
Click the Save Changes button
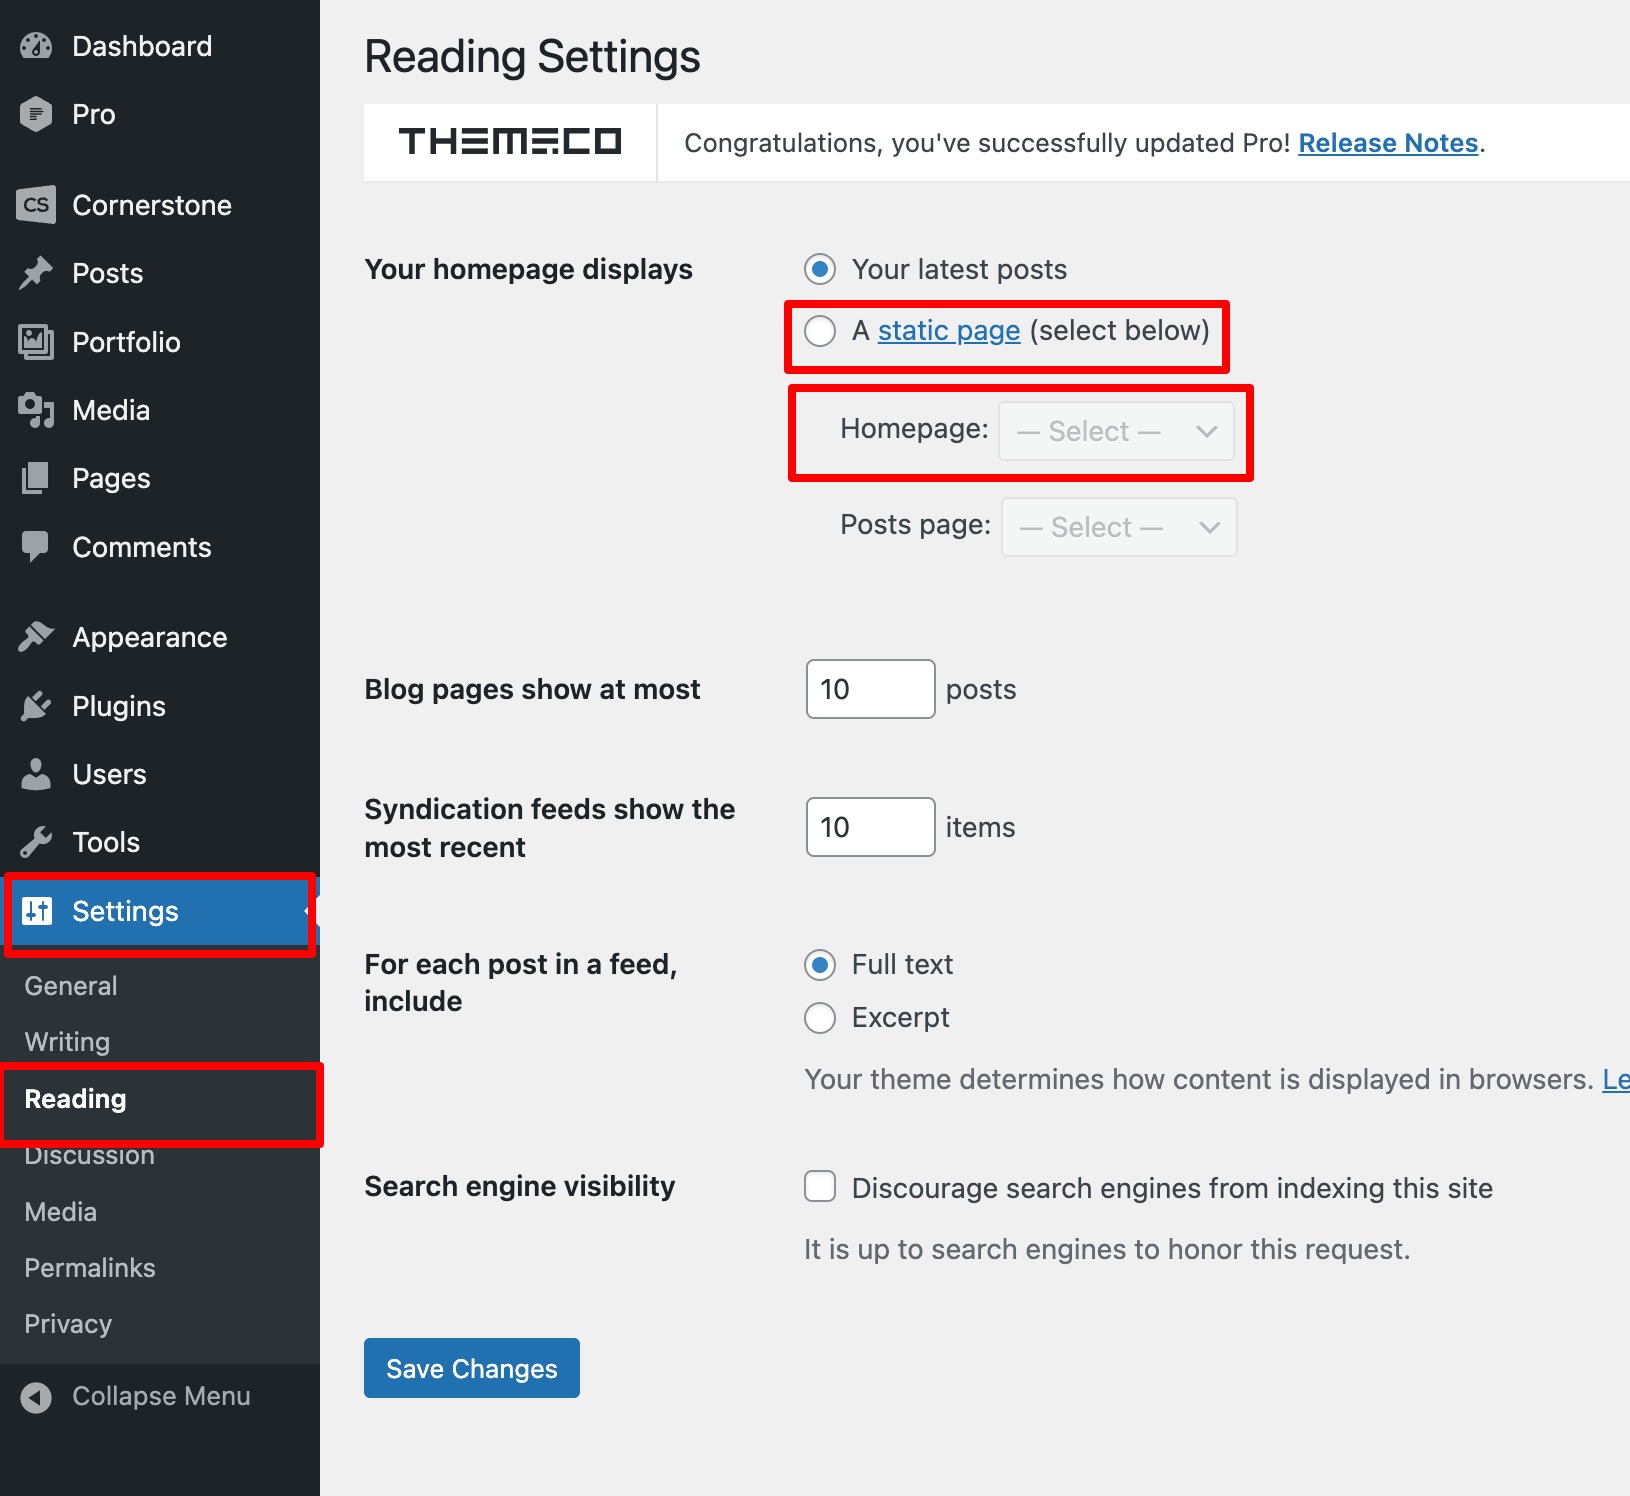pos(471,1368)
